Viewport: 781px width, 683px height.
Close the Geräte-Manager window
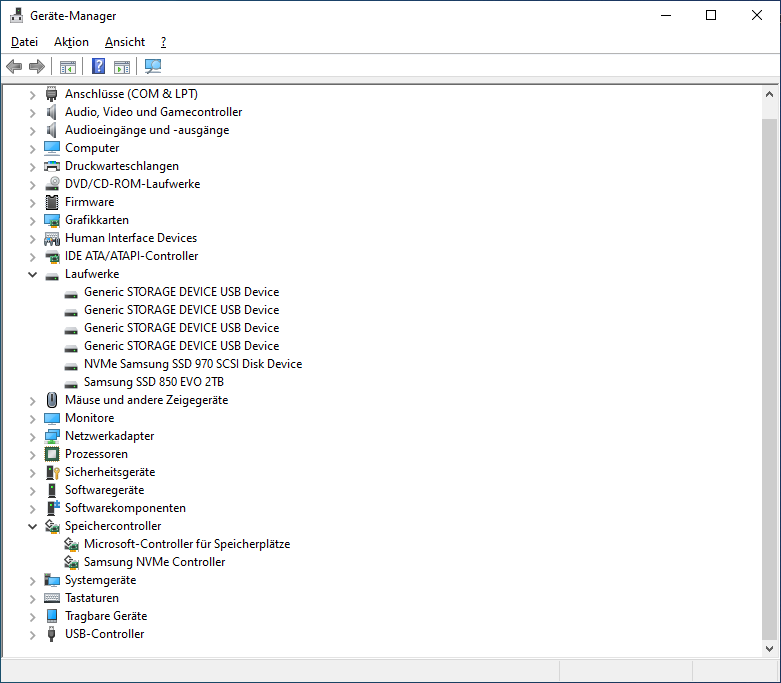(757, 15)
